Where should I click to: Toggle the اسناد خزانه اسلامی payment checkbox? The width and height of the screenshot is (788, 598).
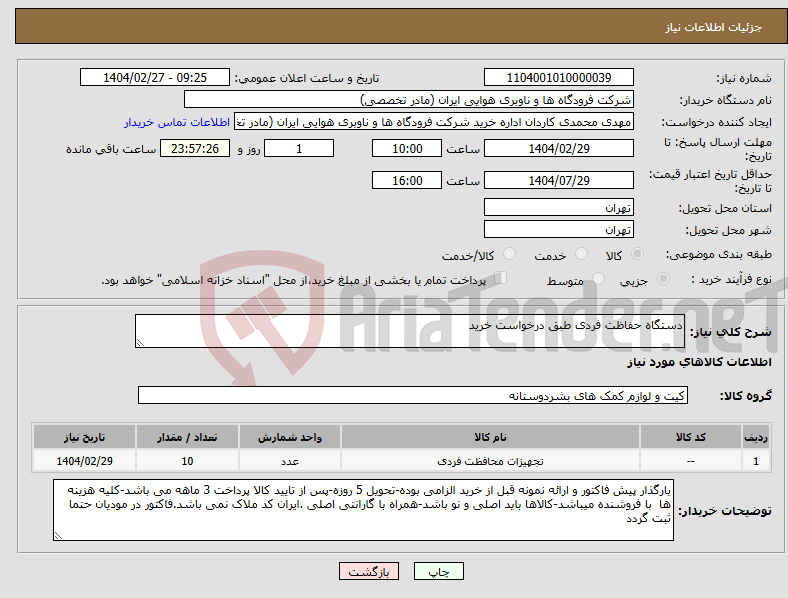(x=501, y=278)
